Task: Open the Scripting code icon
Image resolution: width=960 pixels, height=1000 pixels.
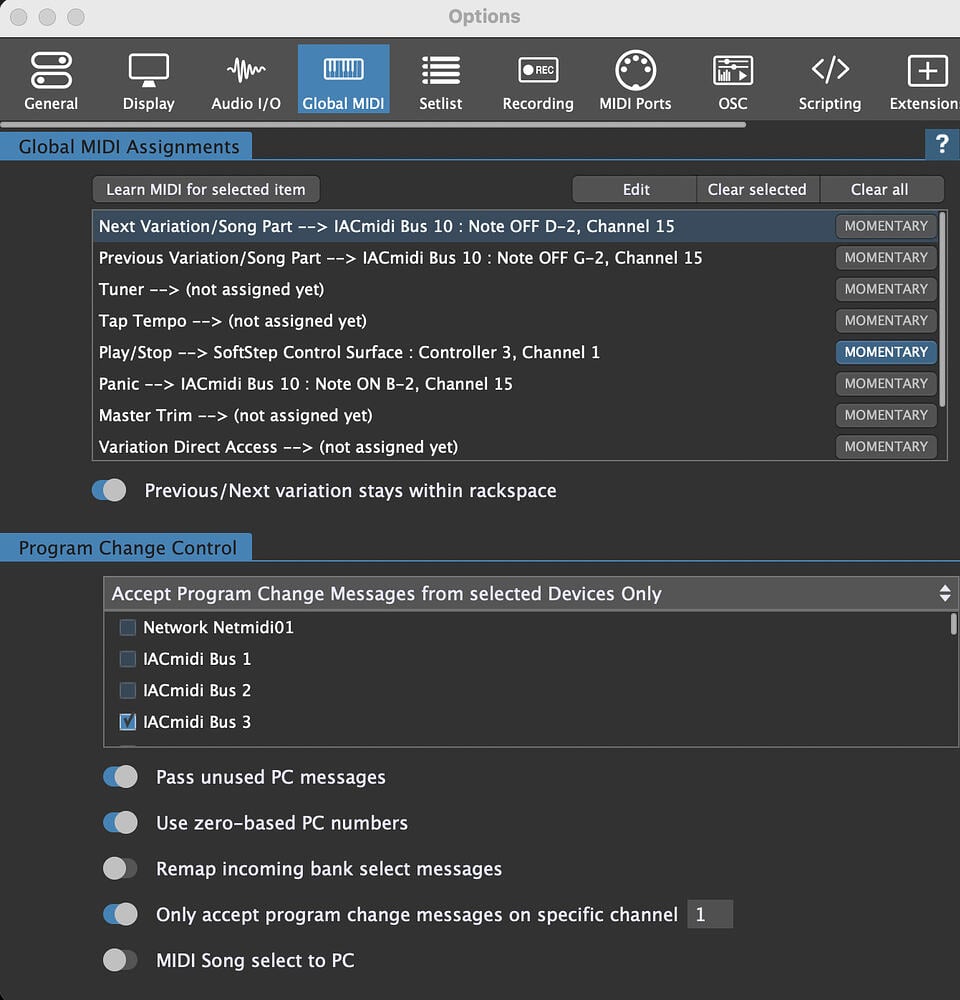Action: point(829,72)
